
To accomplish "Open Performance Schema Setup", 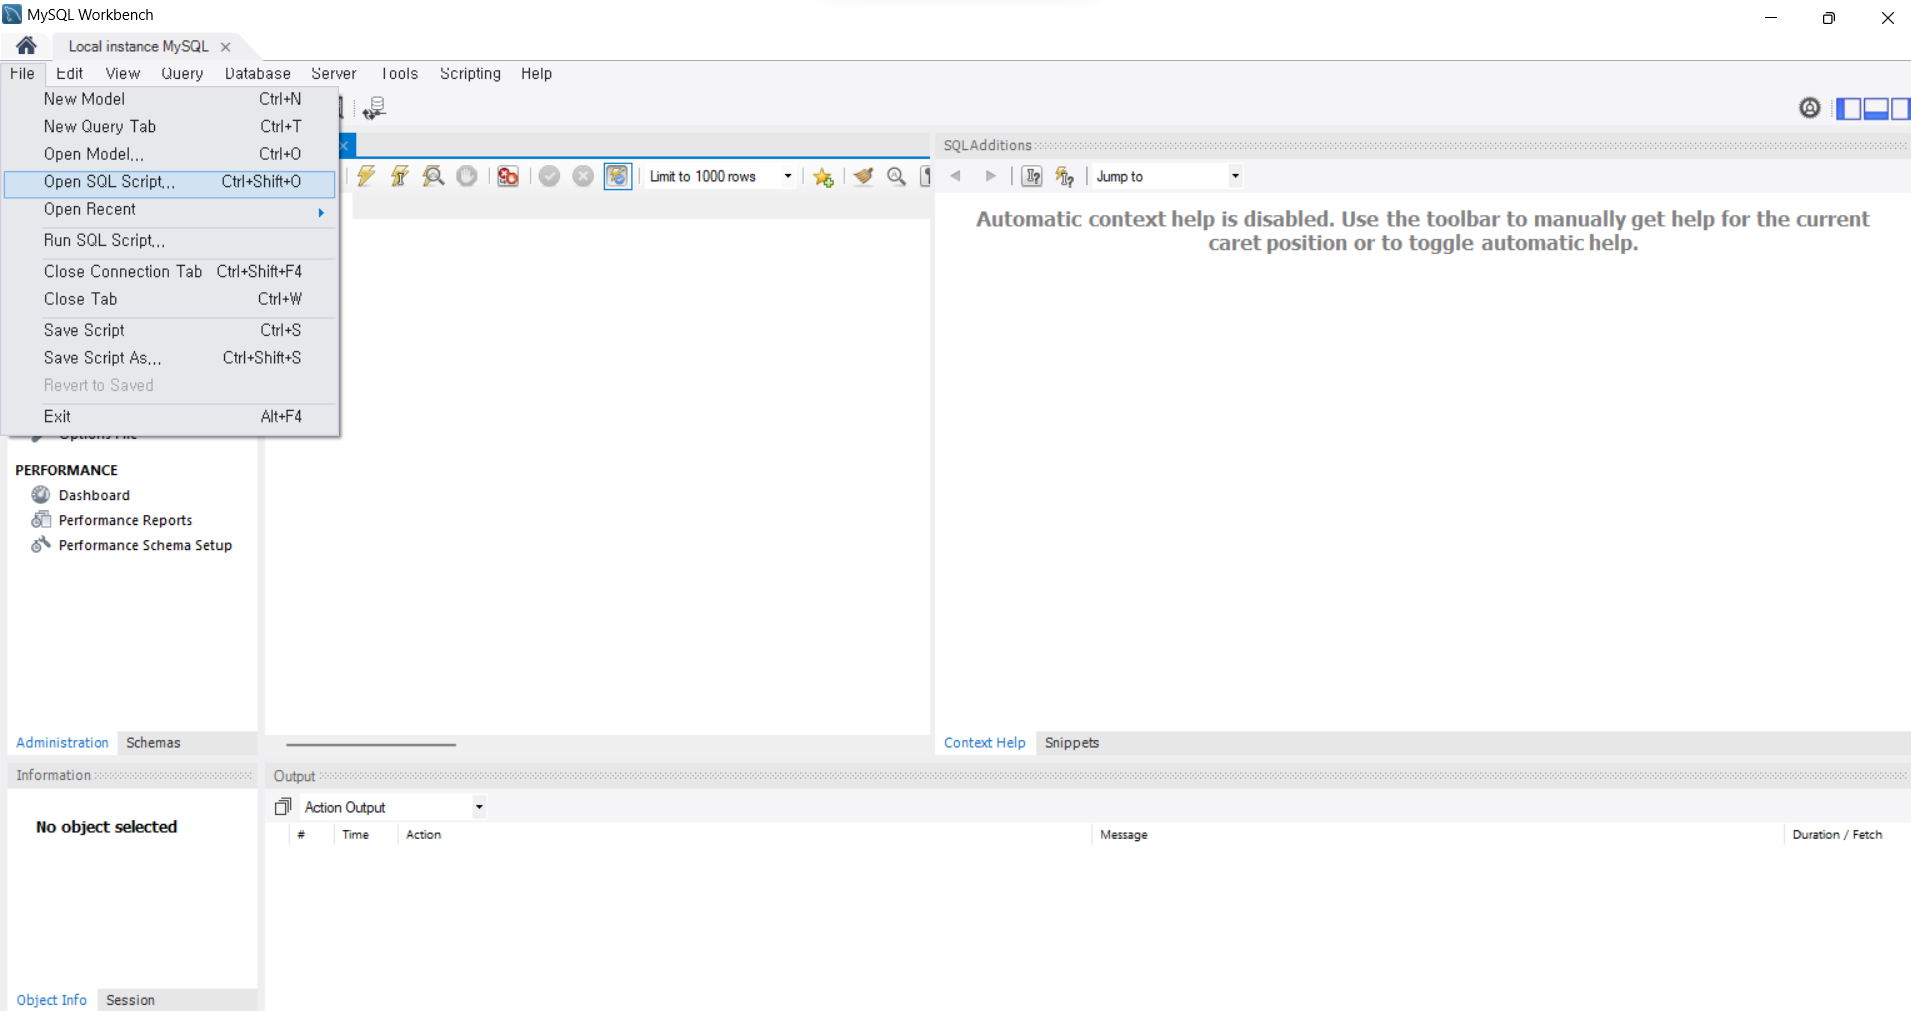I will [x=145, y=545].
